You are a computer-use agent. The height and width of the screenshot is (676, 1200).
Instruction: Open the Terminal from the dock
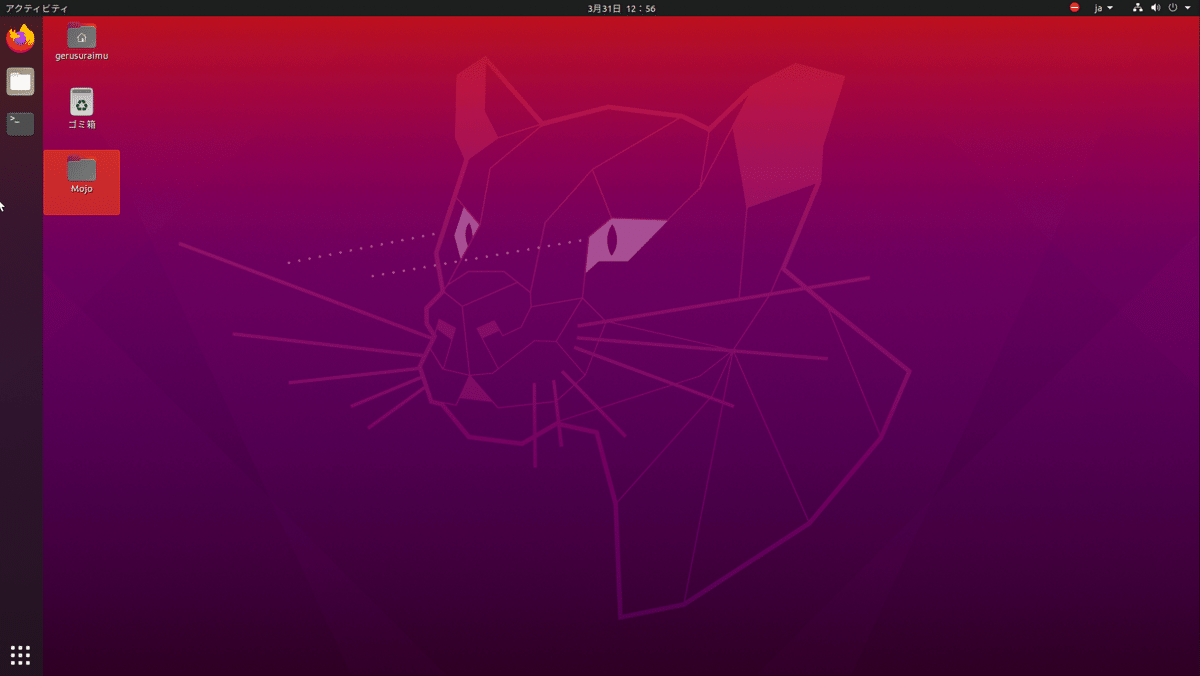click(x=20, y=124)
